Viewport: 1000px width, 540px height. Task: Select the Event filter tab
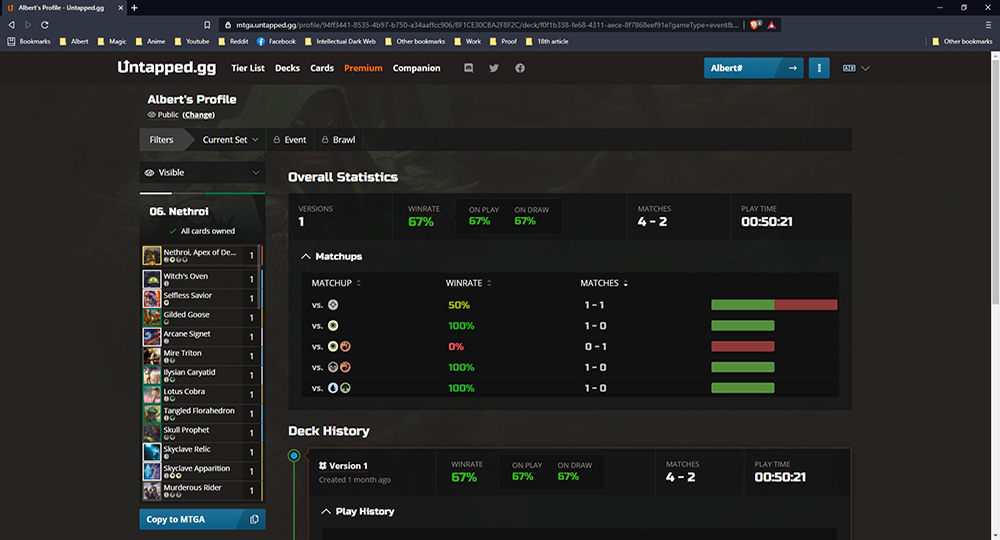(290, 140)
